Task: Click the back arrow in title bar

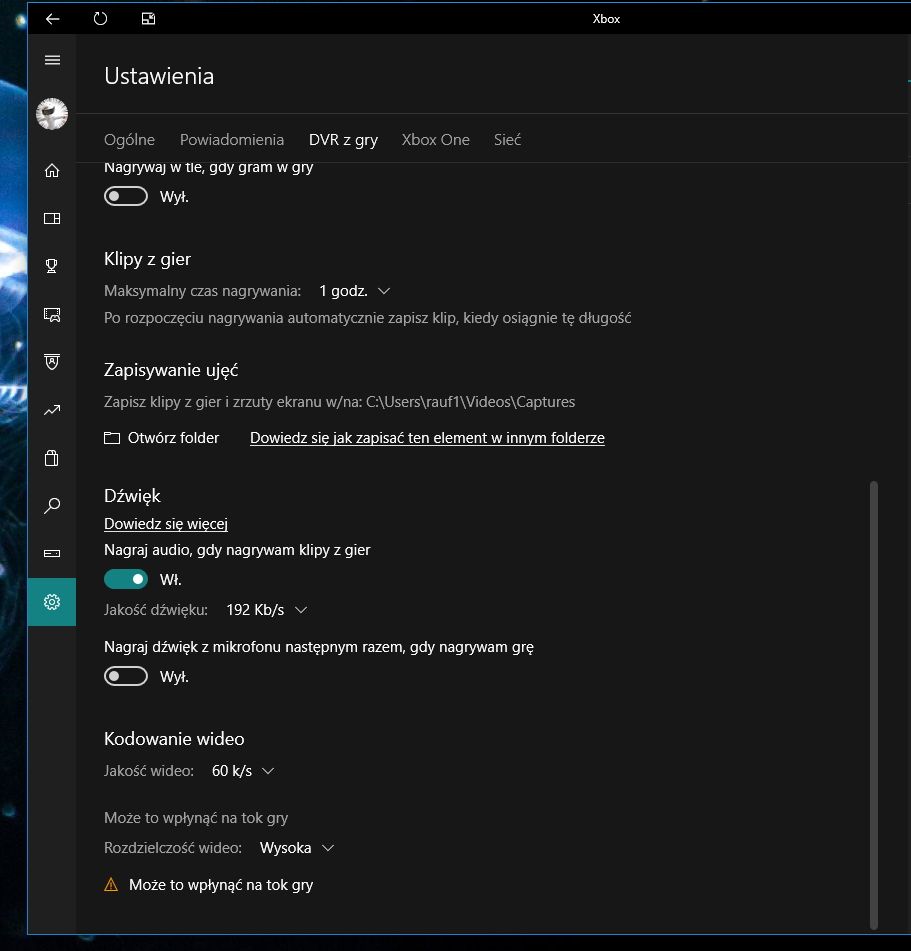Action: tap(52, 19)
